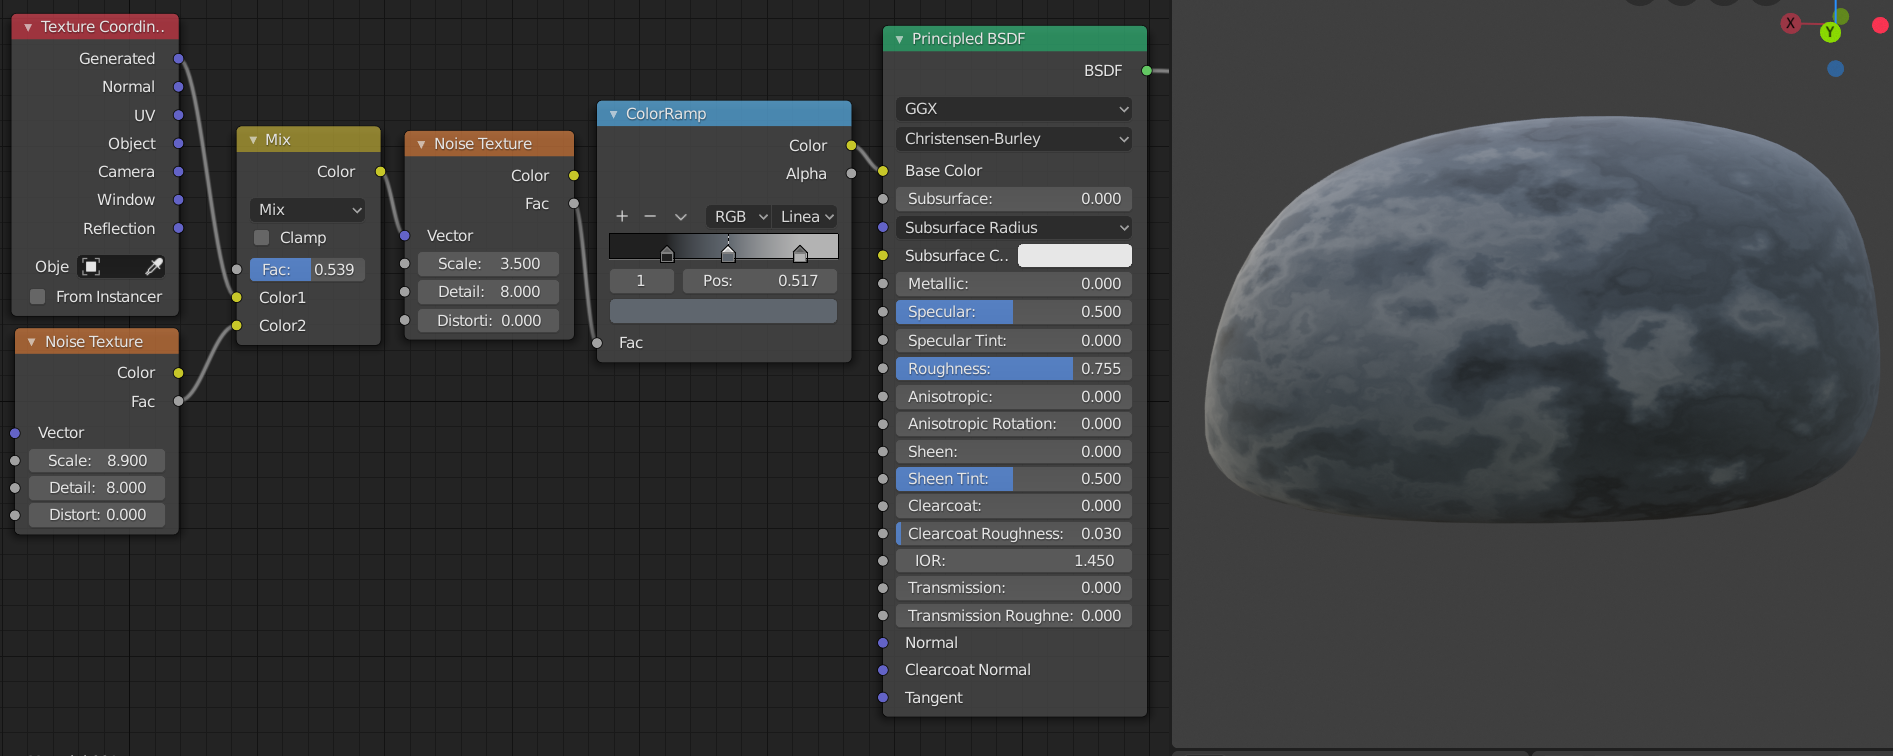Click the Clearcoat Roughness field
The image size is (1893, 756).
(x=1014, y=534)
